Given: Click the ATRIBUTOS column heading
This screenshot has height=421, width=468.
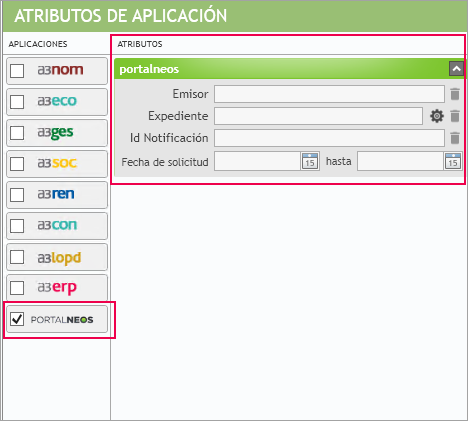Looking at the screenshot, I should click(140, 44).
